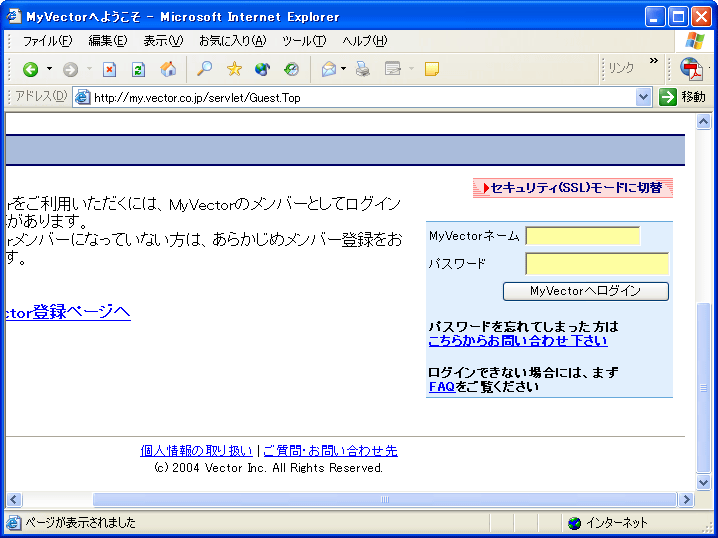Click vertical scrollbar down arrow
The image size is (718, 538).
pos(703,483)
